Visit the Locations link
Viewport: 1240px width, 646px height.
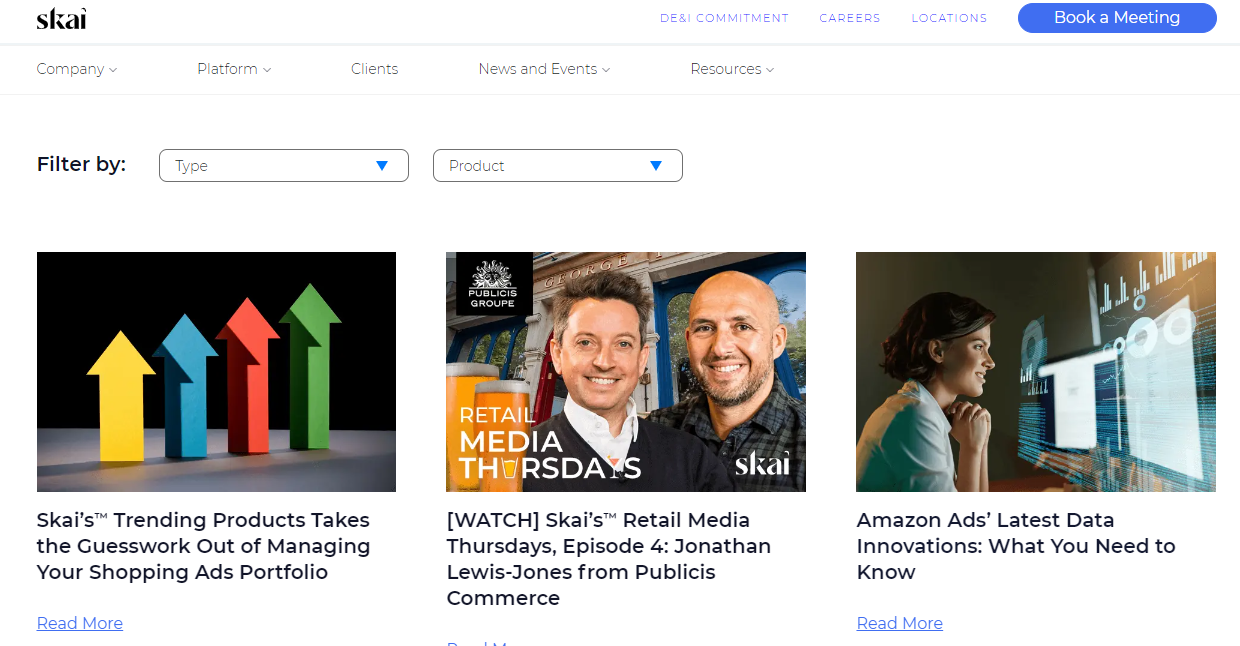(x=949, y=18)
